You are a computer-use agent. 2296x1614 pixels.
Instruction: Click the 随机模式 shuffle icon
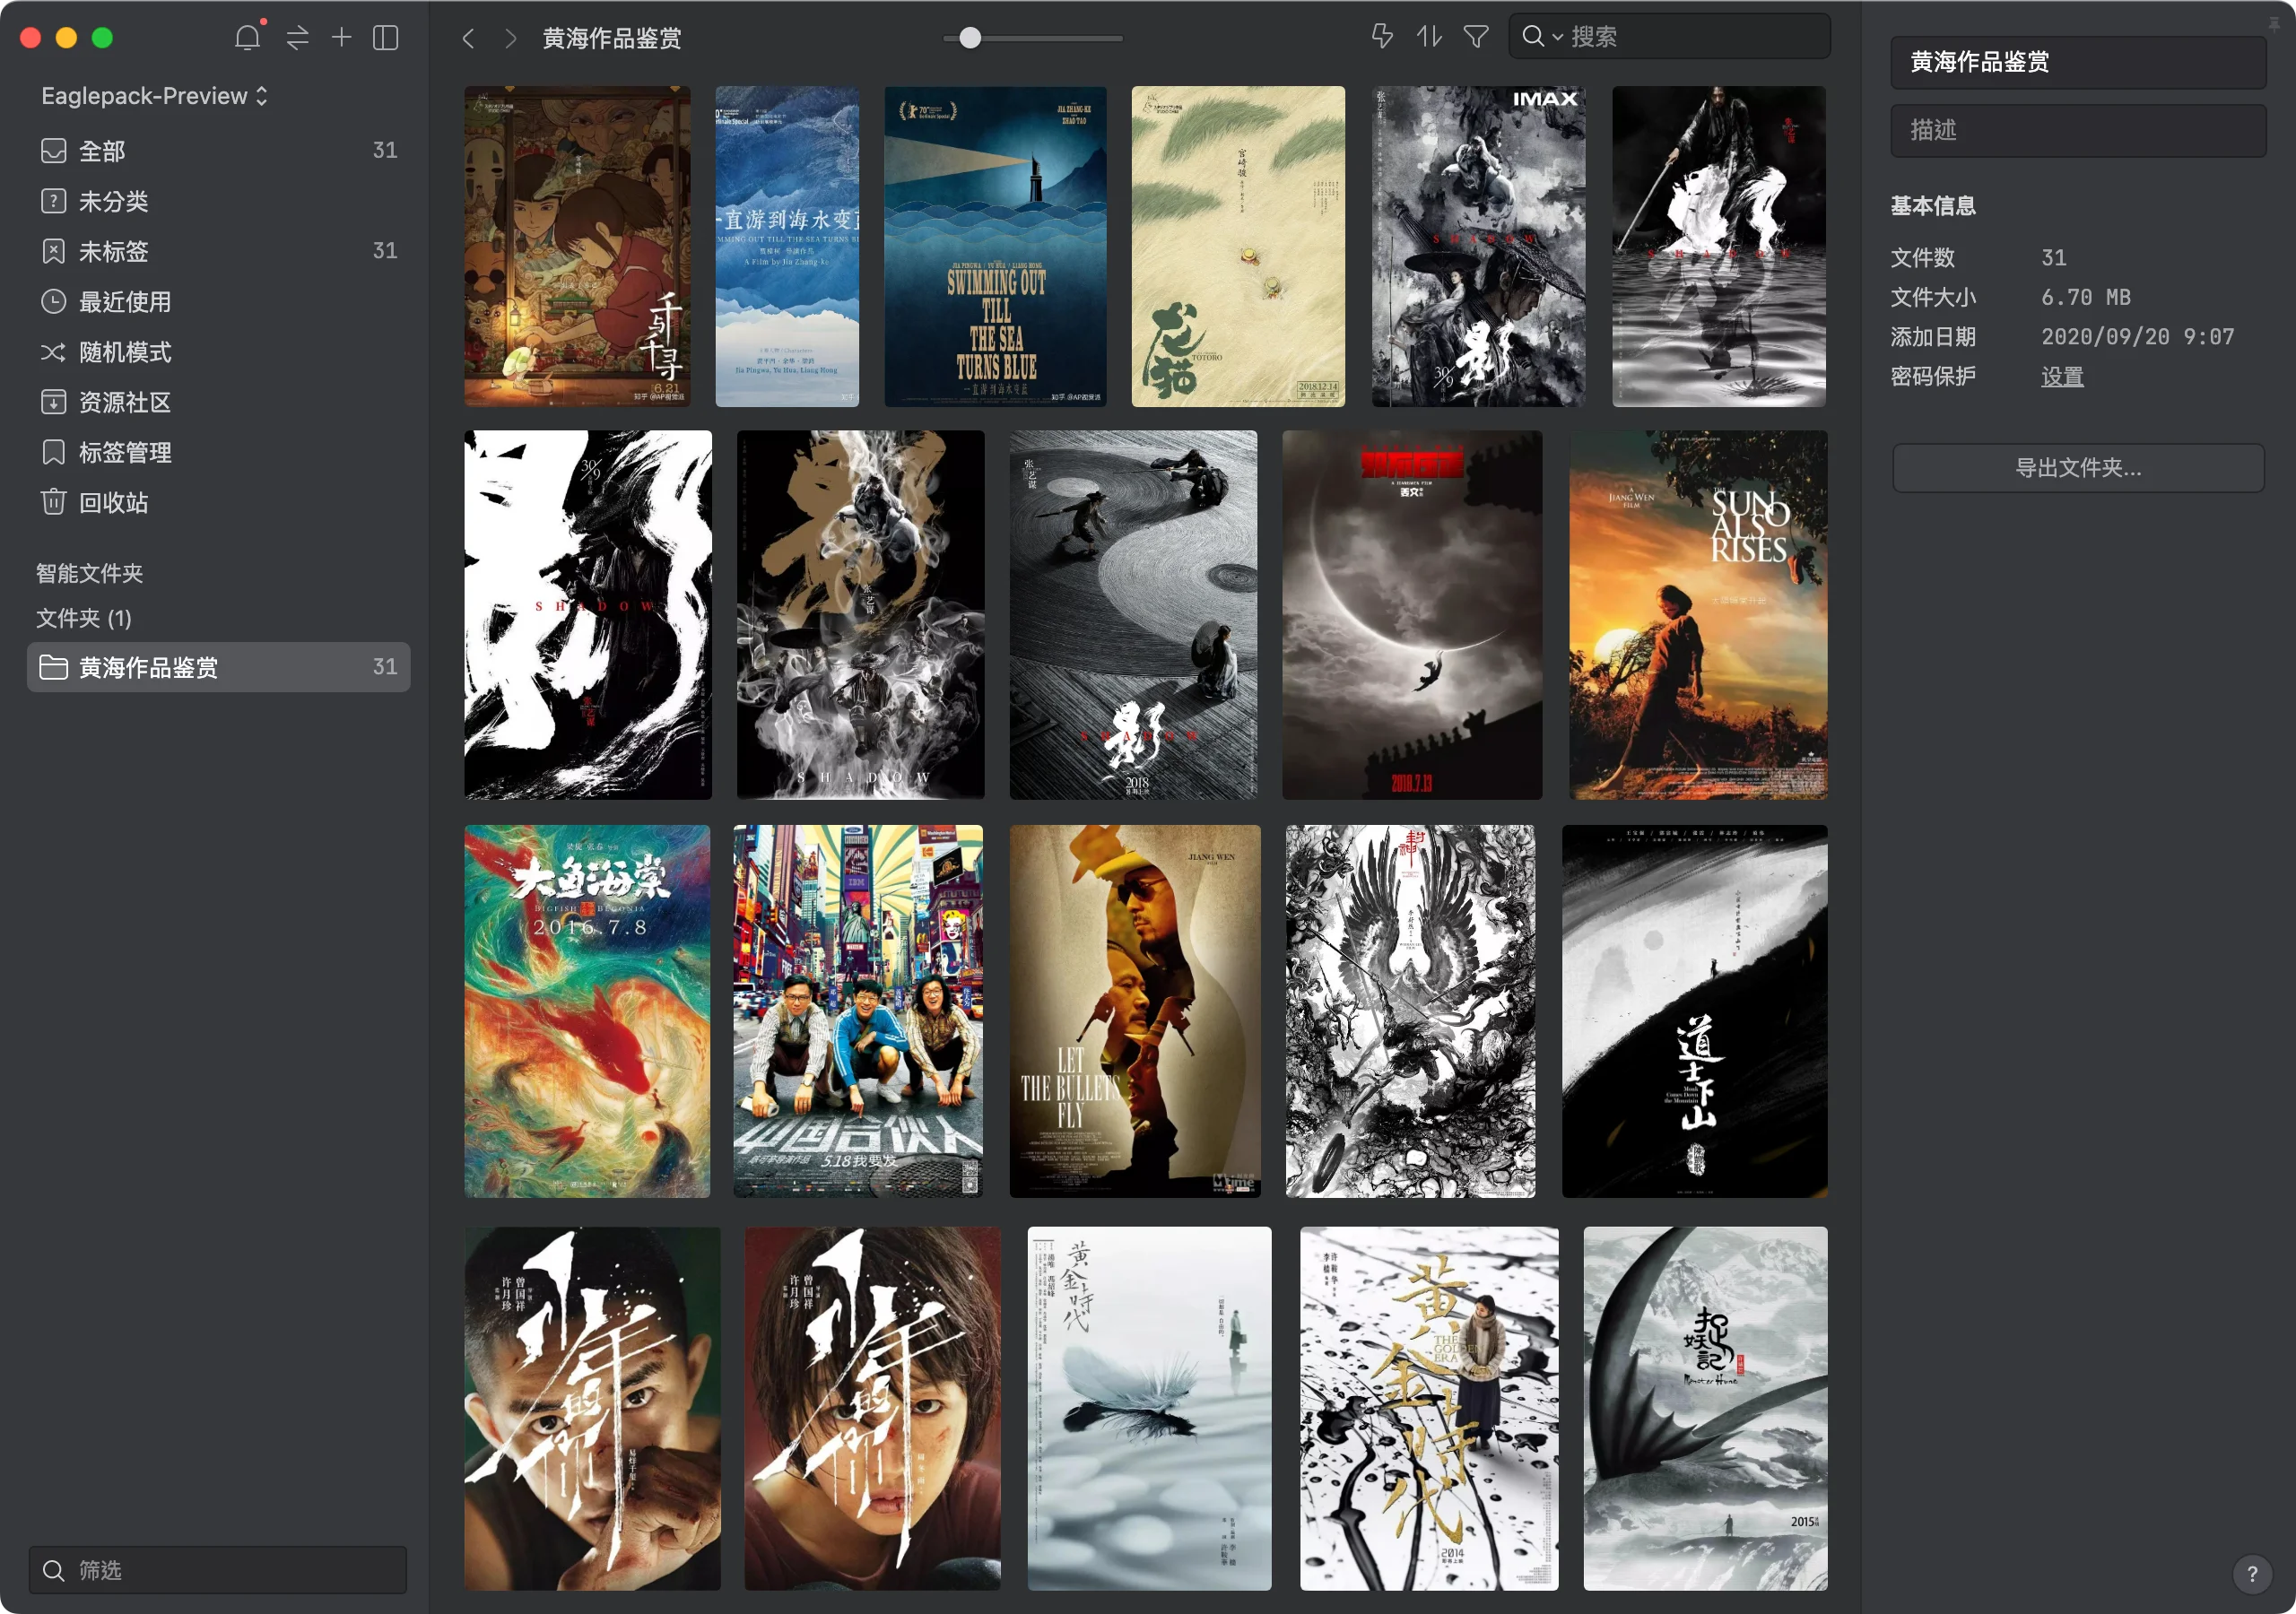pos(53,352)
